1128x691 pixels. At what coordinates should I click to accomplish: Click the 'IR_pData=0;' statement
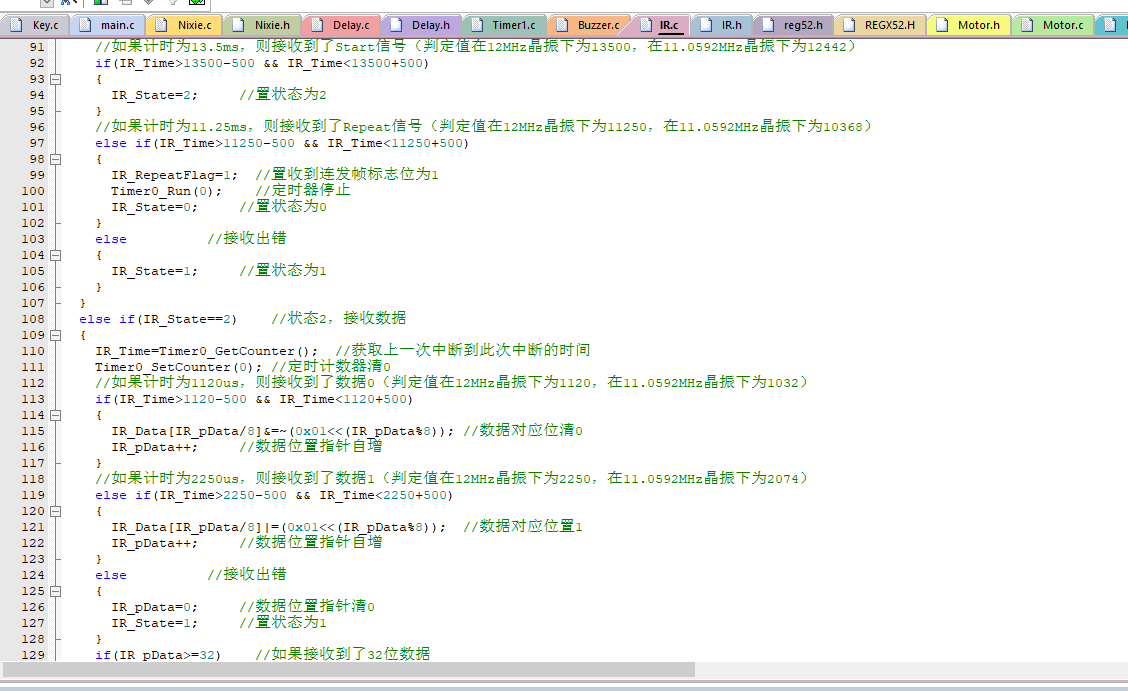click(x=154, y=607)
